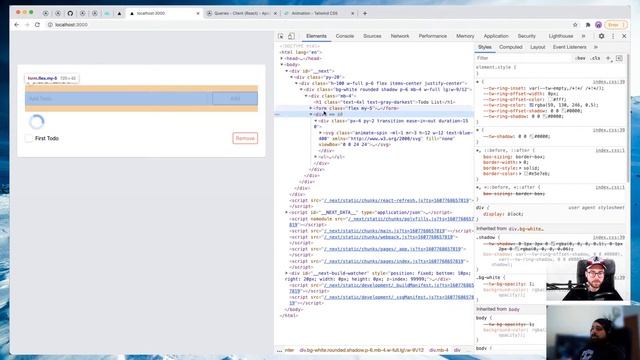
Task: Toggle the computed styles sidebar icon
Action: coord(619,58)
